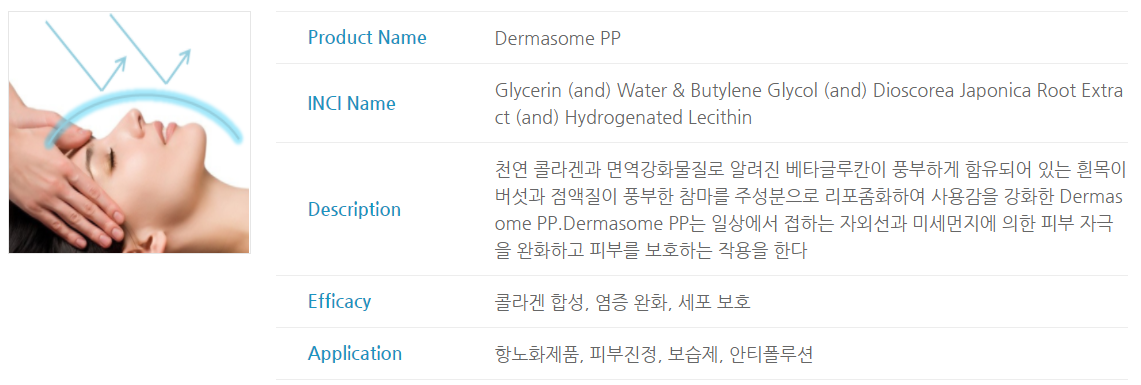Screen dimensions: 1141x385
Task: Click the Application label
Action: tap(354, 354)
